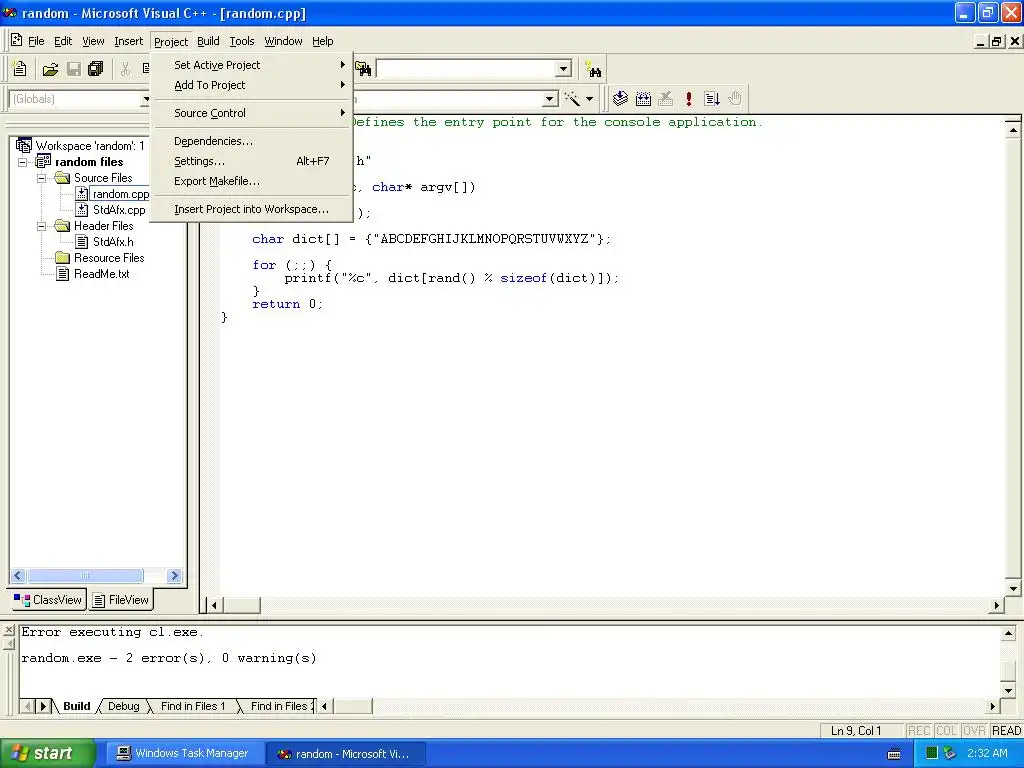Image resolution: width=1024 pixels, height=768 pixels.
Task: Switch to Windows Task Manager in taskbar
Action: 184,753
